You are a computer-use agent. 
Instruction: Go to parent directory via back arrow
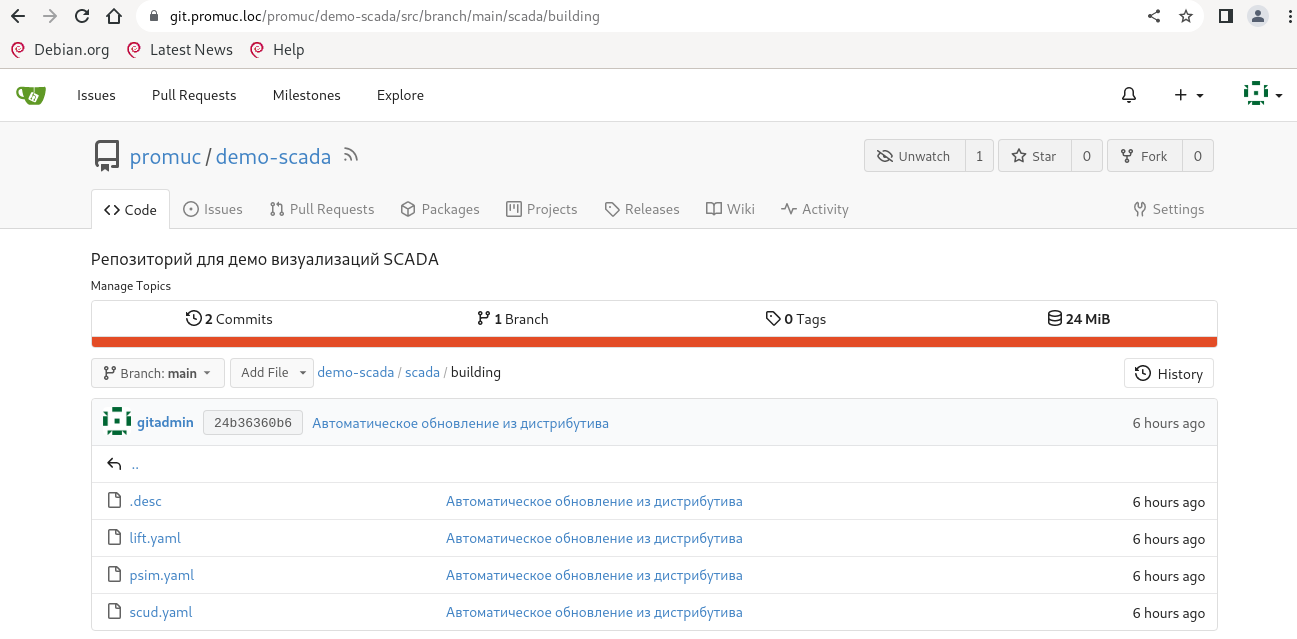pyautogui.click(x=114, y=464)
